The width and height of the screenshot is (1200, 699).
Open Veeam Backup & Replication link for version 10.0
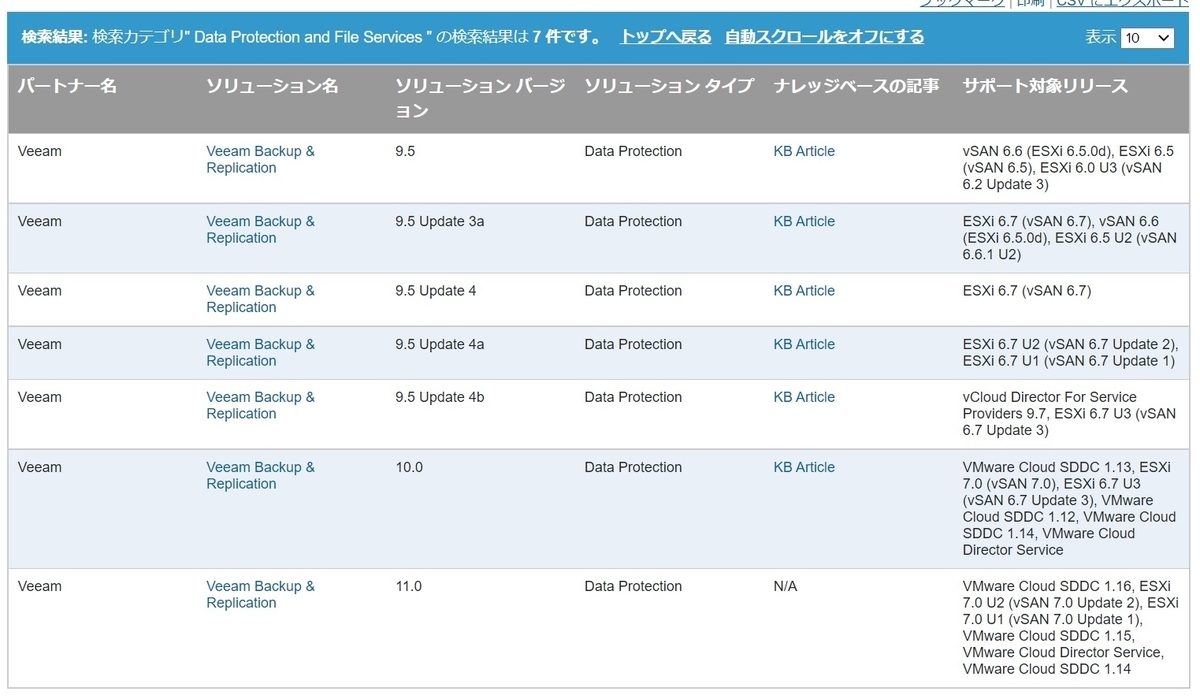click(260, 475)
